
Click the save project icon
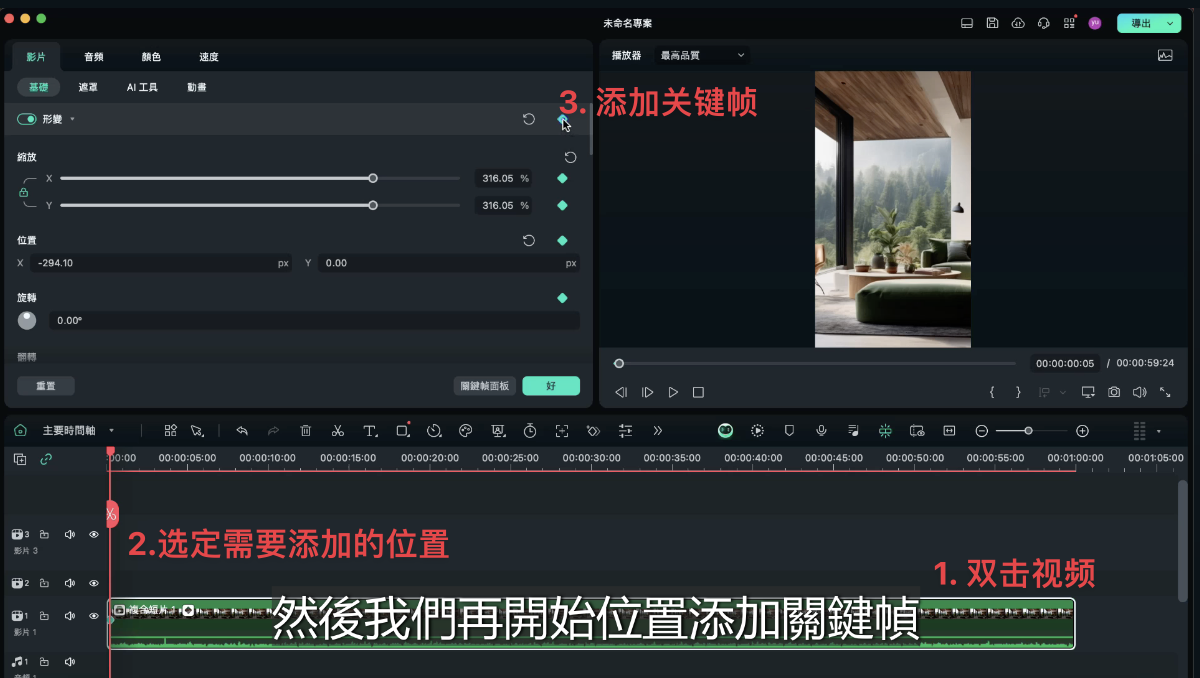click(992, 23)
